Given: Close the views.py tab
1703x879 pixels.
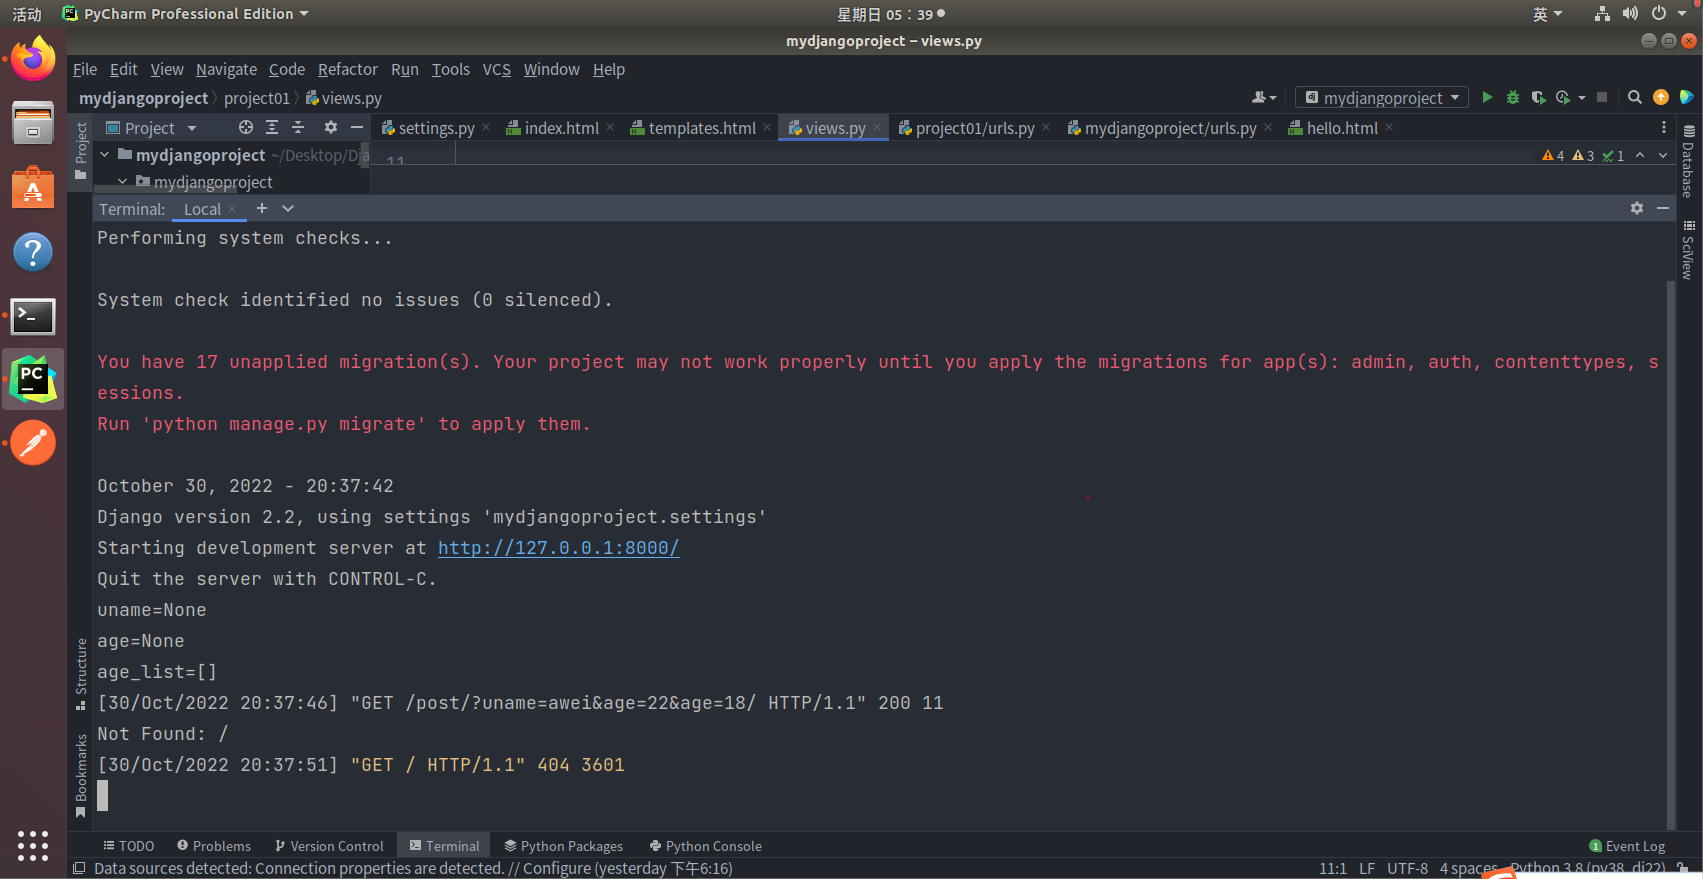Looking at the screenshot, I should point(877,127).
